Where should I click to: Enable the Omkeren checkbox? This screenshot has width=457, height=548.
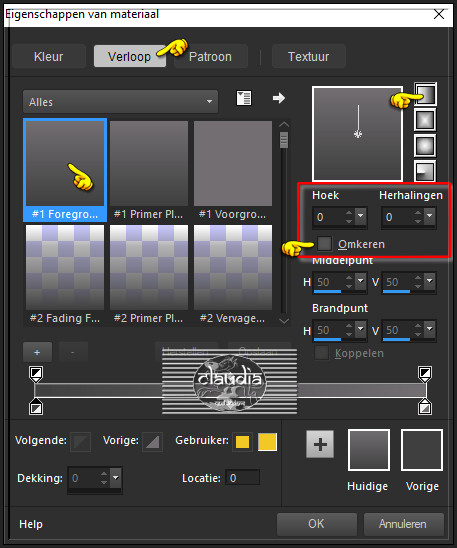(x=325, y=244)
